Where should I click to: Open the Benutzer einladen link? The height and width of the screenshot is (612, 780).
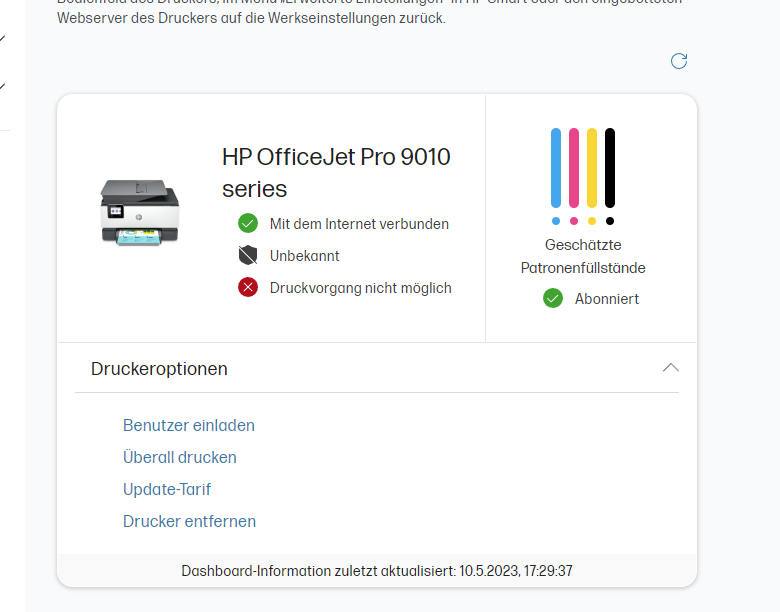tap(189, 425)
